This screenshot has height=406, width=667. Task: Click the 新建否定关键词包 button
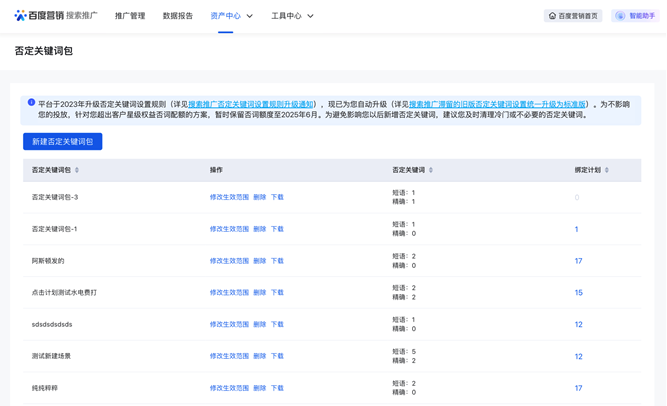click(x=62, y=142)
